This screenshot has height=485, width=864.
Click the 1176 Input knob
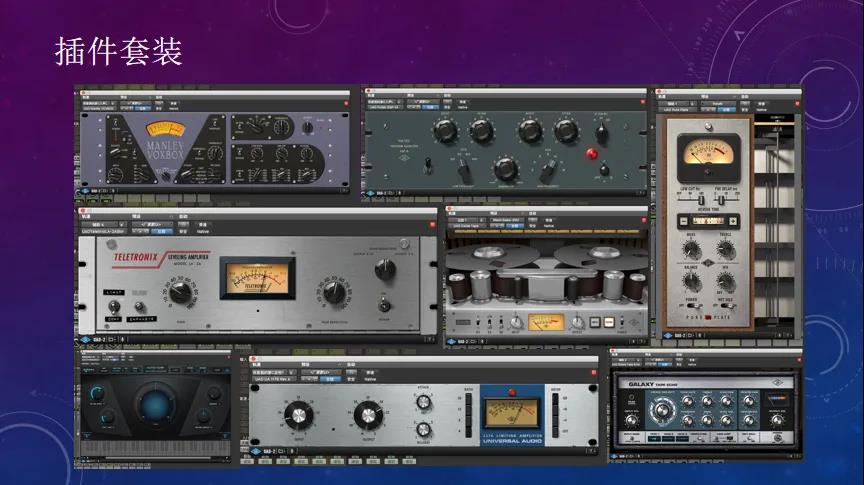298,415
